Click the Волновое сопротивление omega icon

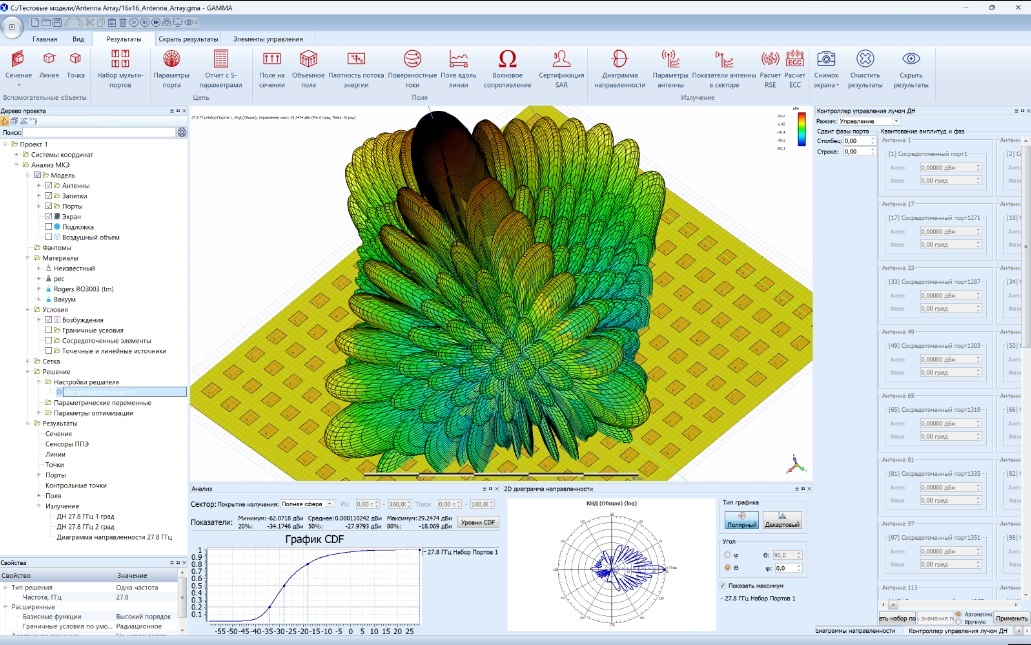point(507,60)
